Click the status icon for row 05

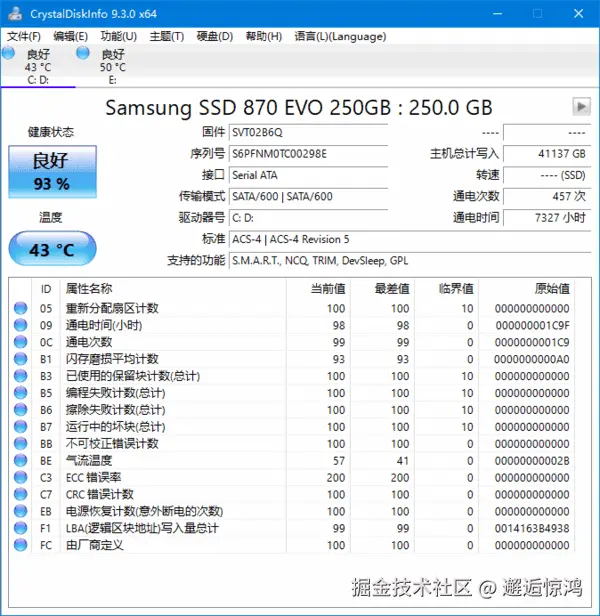tap(20, 308)
